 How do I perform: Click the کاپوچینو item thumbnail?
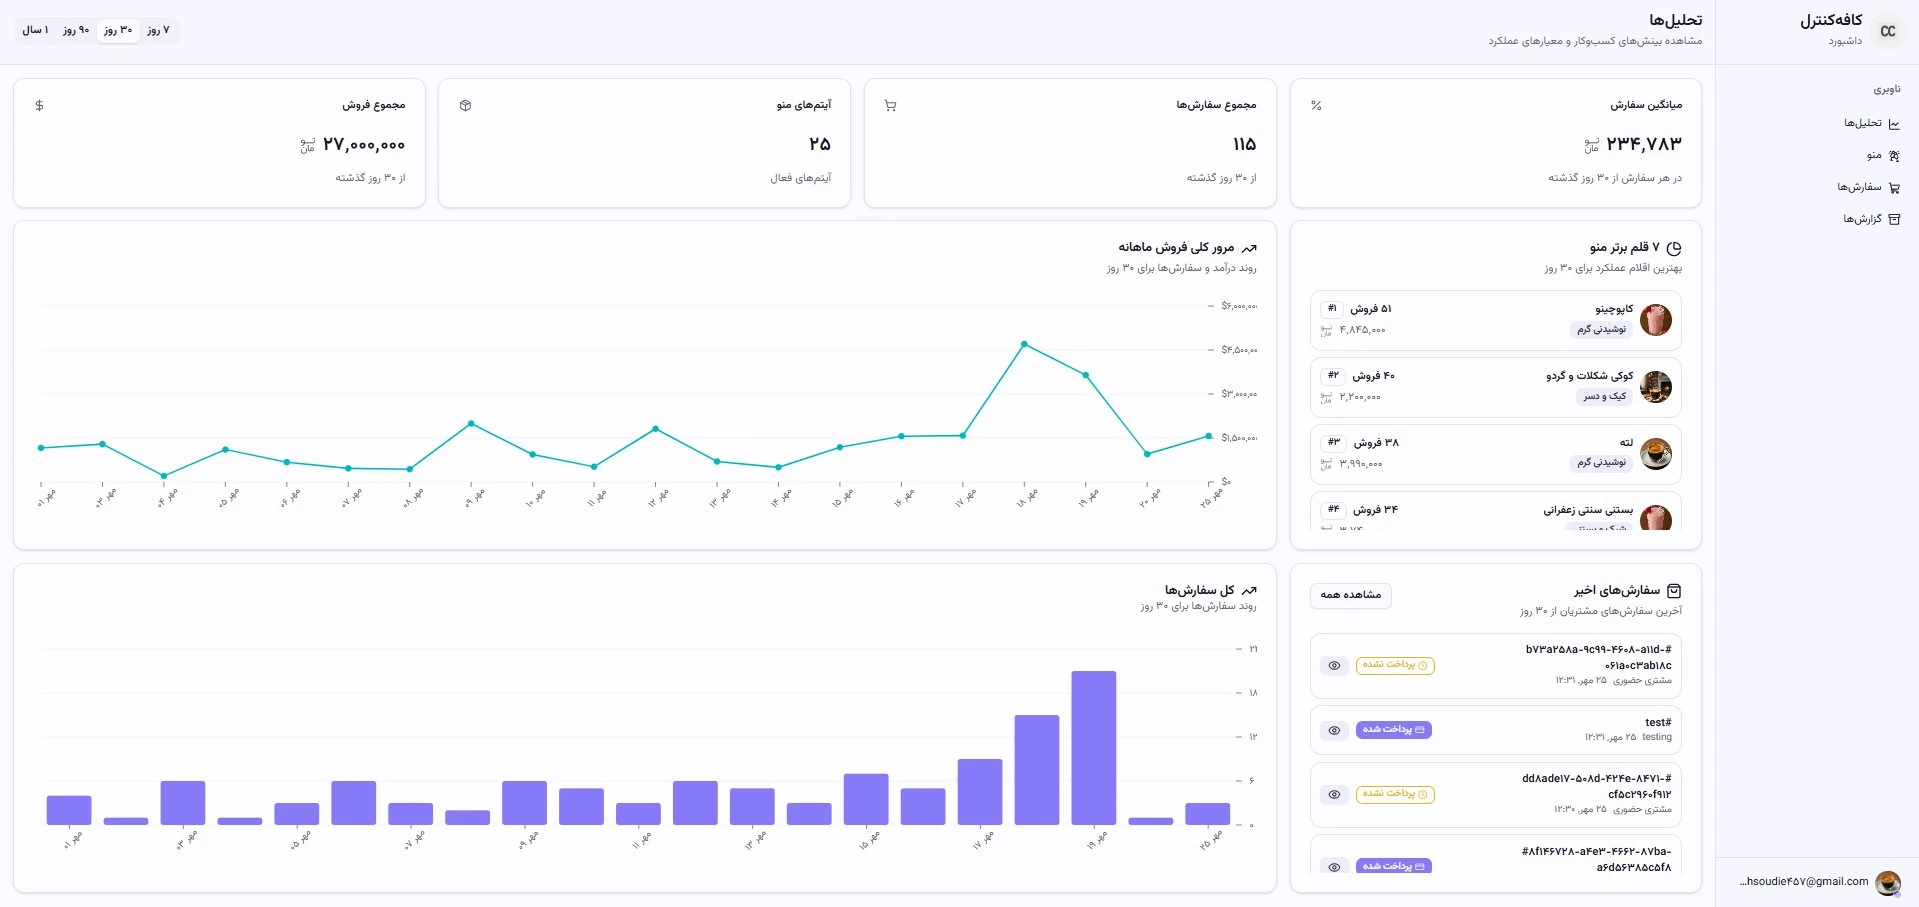point(1655,320)
